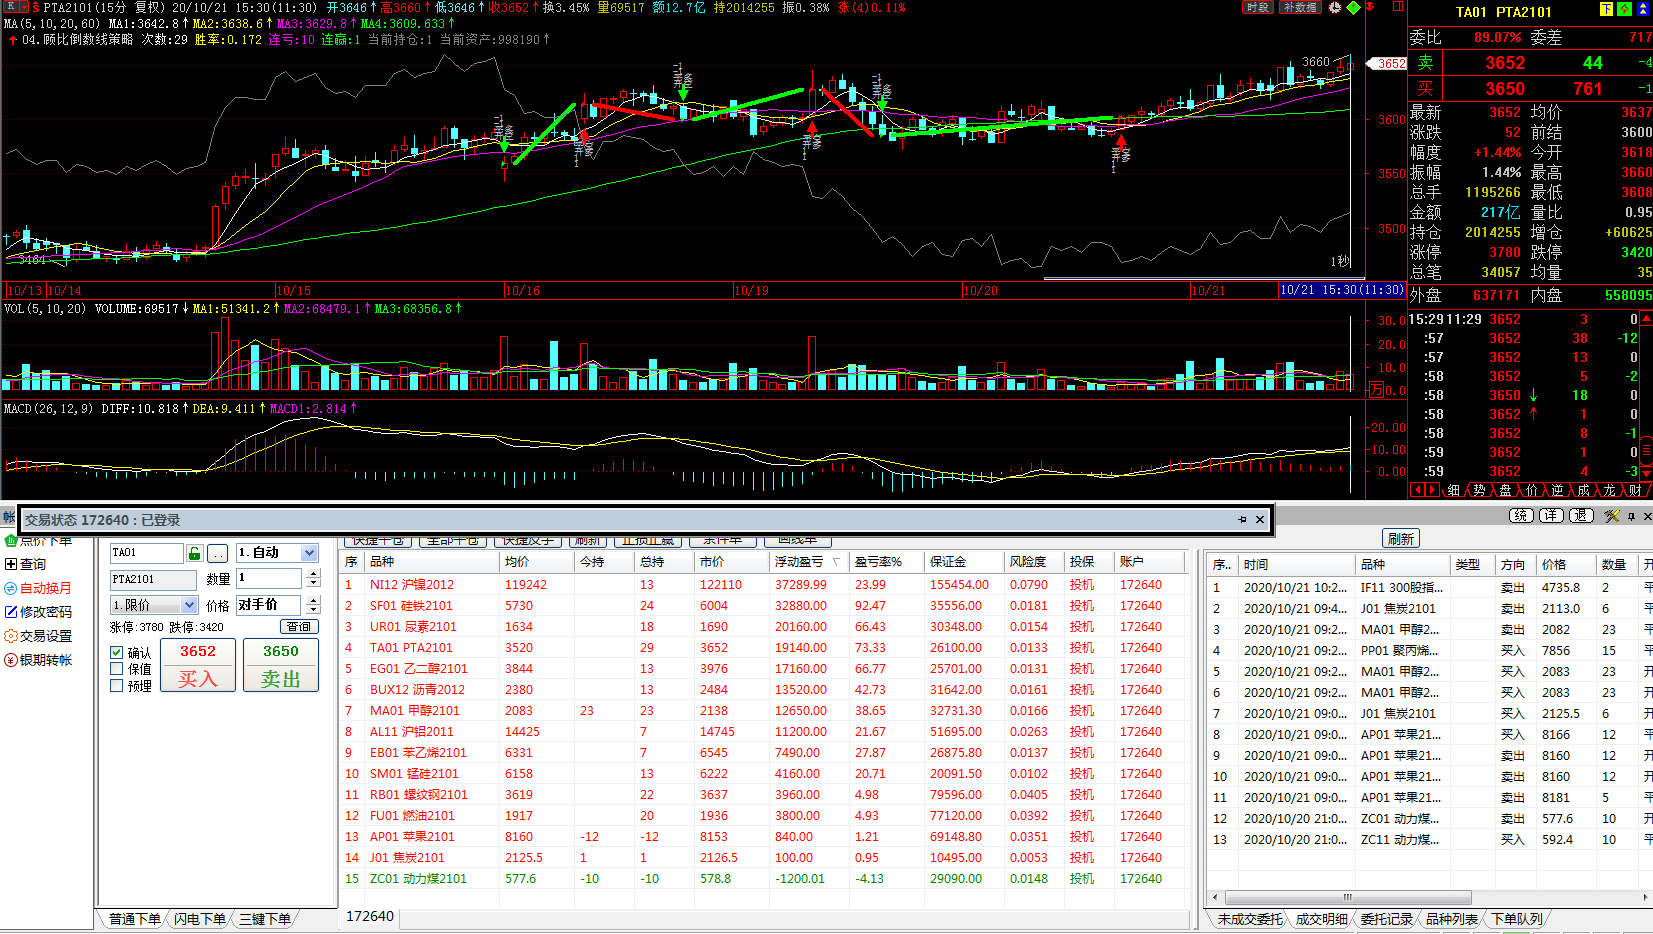Click the 退 button in trade panel header

pos(1581,516)
